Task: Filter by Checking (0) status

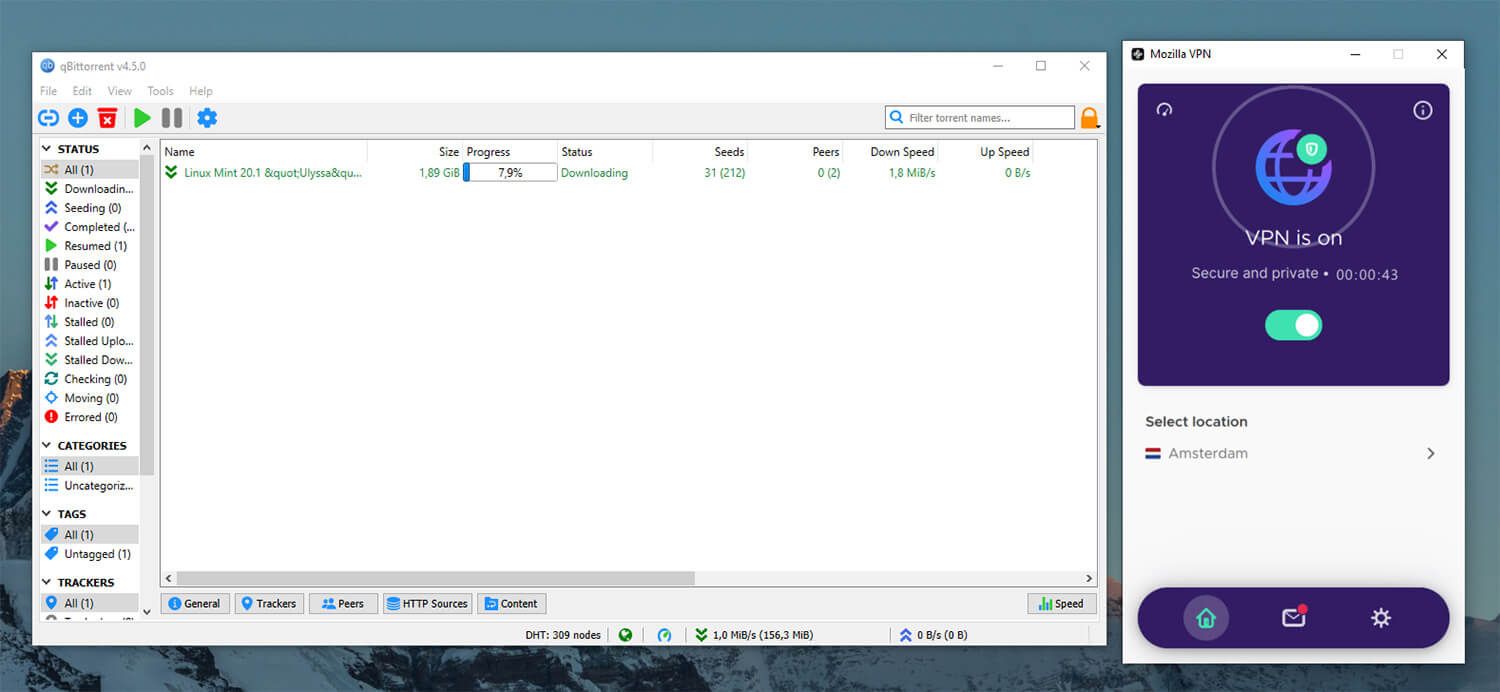Action: click(x=90, y=379)
